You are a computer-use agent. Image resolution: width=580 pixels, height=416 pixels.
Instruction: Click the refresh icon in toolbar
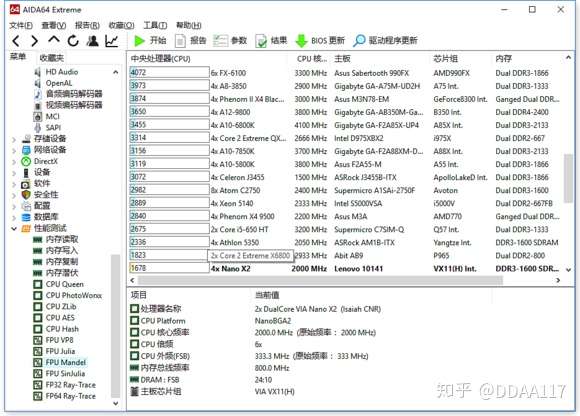pyautogui.click(x=73, y=41)
